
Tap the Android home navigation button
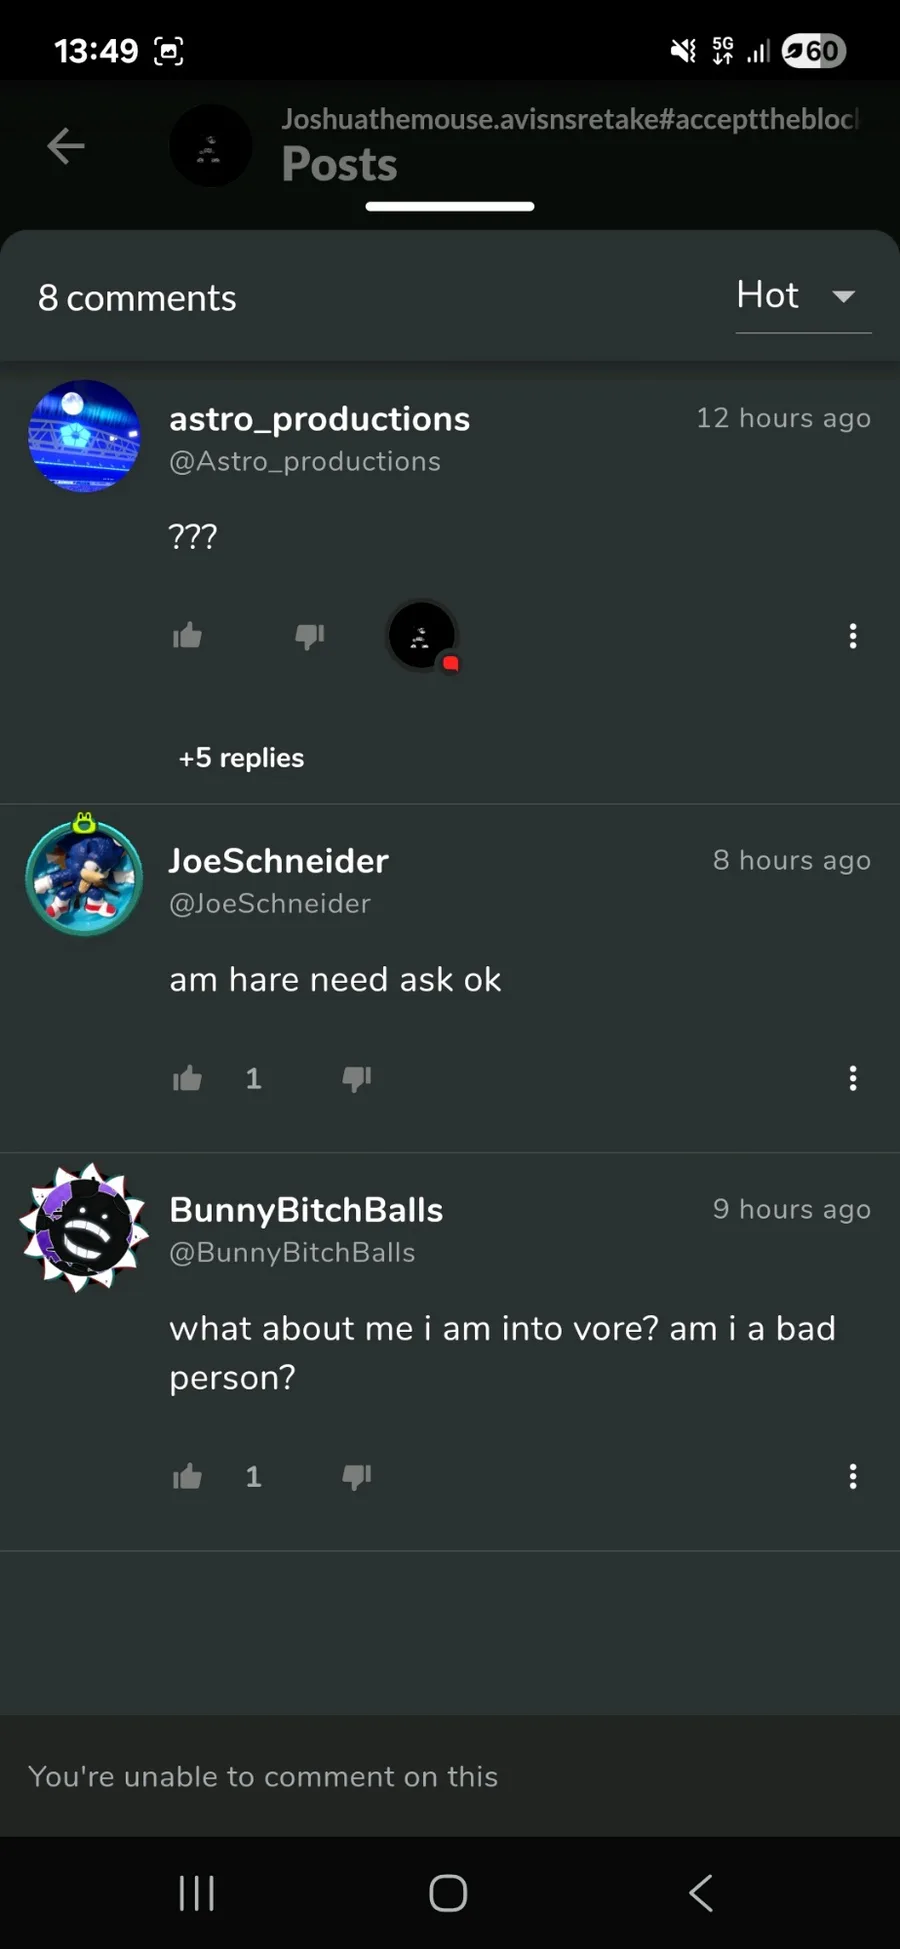[x=448, y=1892]
